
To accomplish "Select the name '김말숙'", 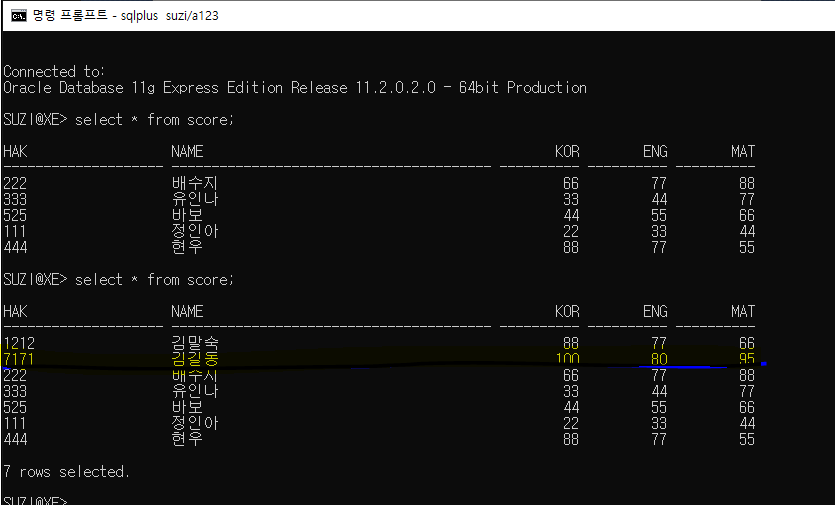I will 195,344.
